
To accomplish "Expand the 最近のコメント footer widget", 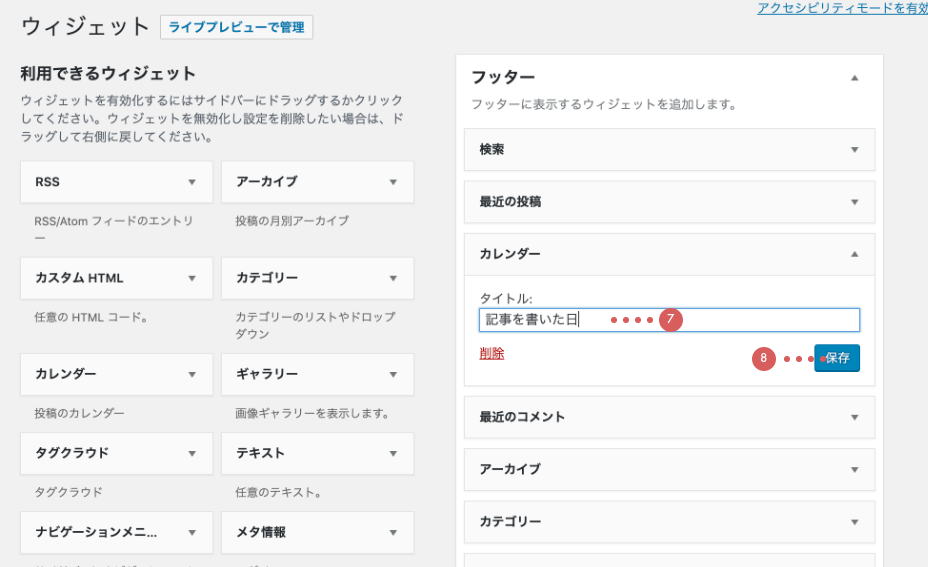I will coord(854,417).
